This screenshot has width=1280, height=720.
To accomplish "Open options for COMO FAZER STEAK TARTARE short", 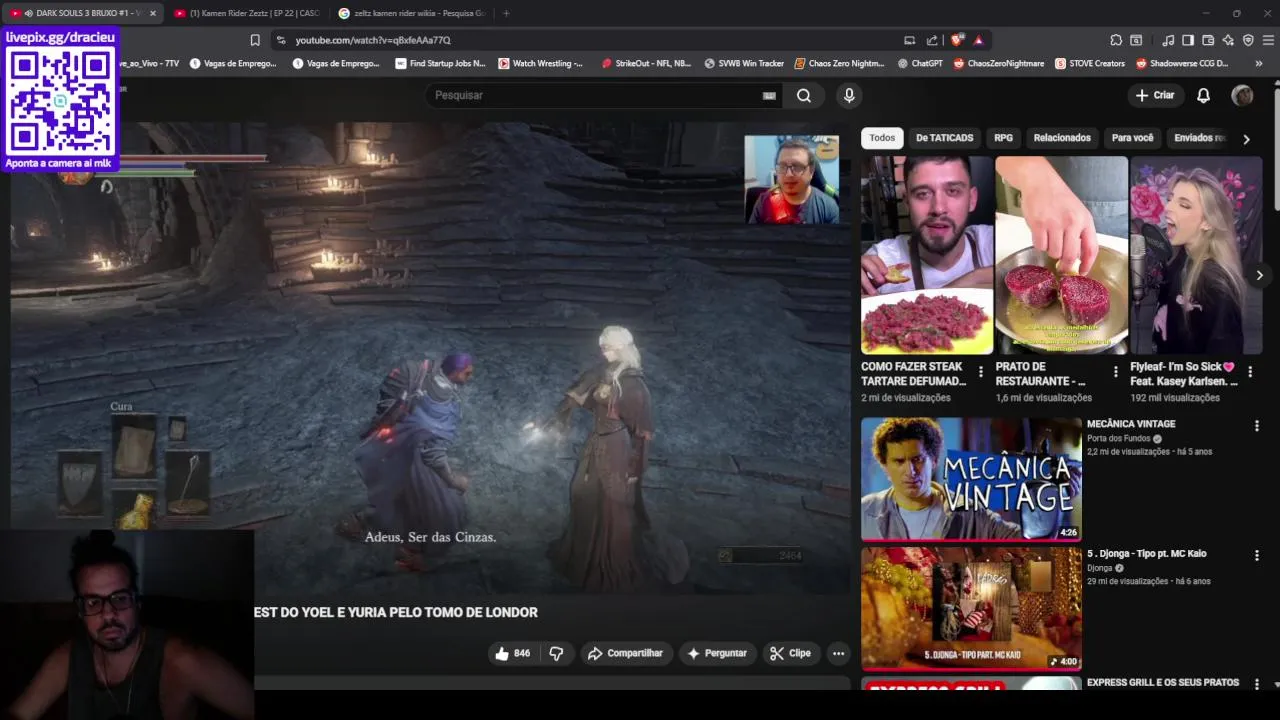I will pos(980,372).
